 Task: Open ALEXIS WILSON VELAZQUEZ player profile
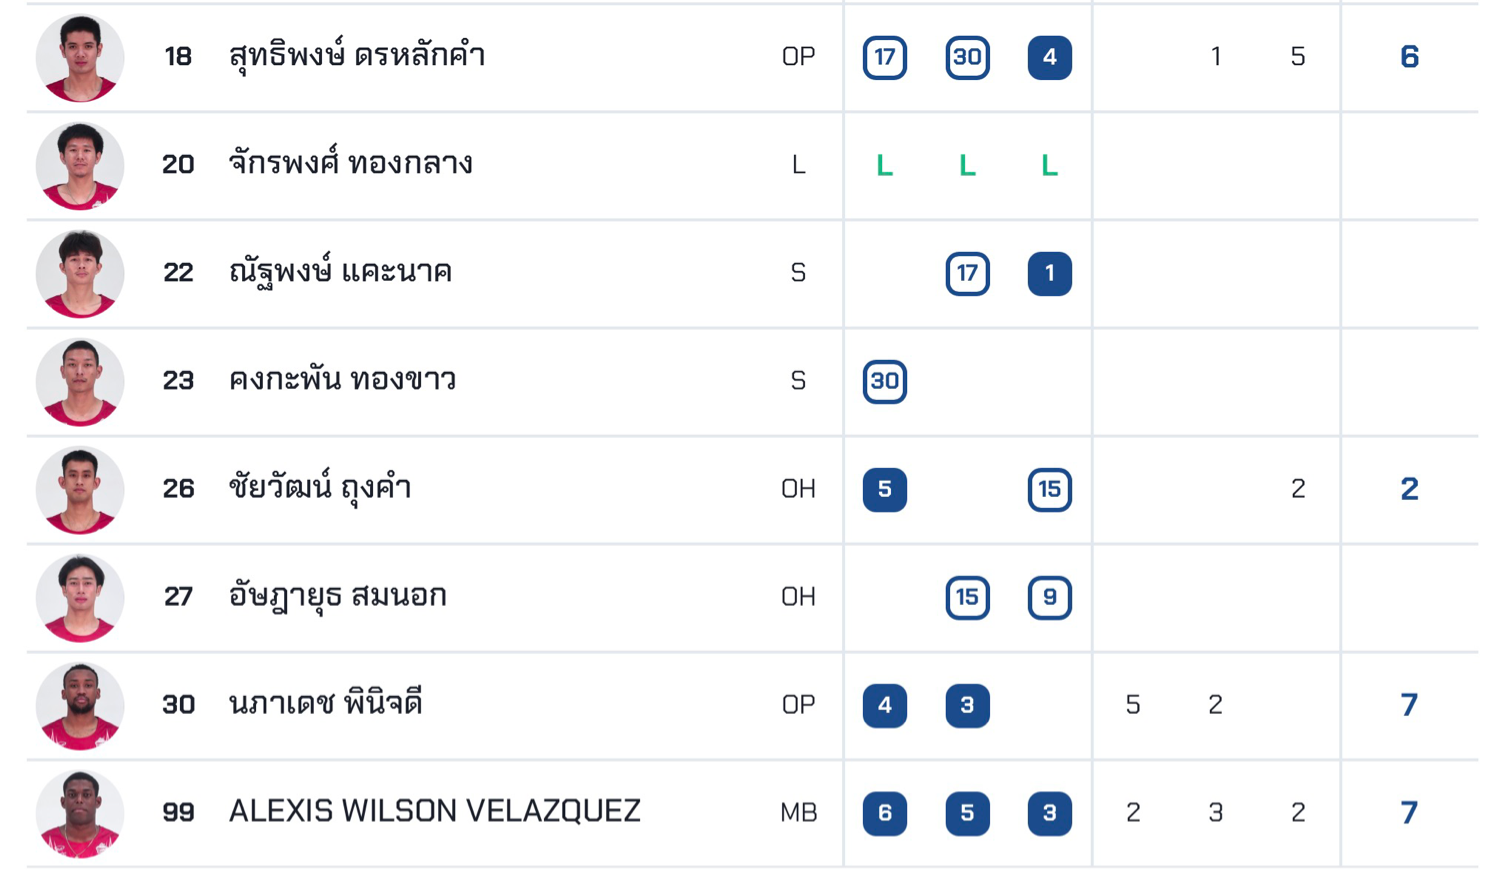click(434, 811)
